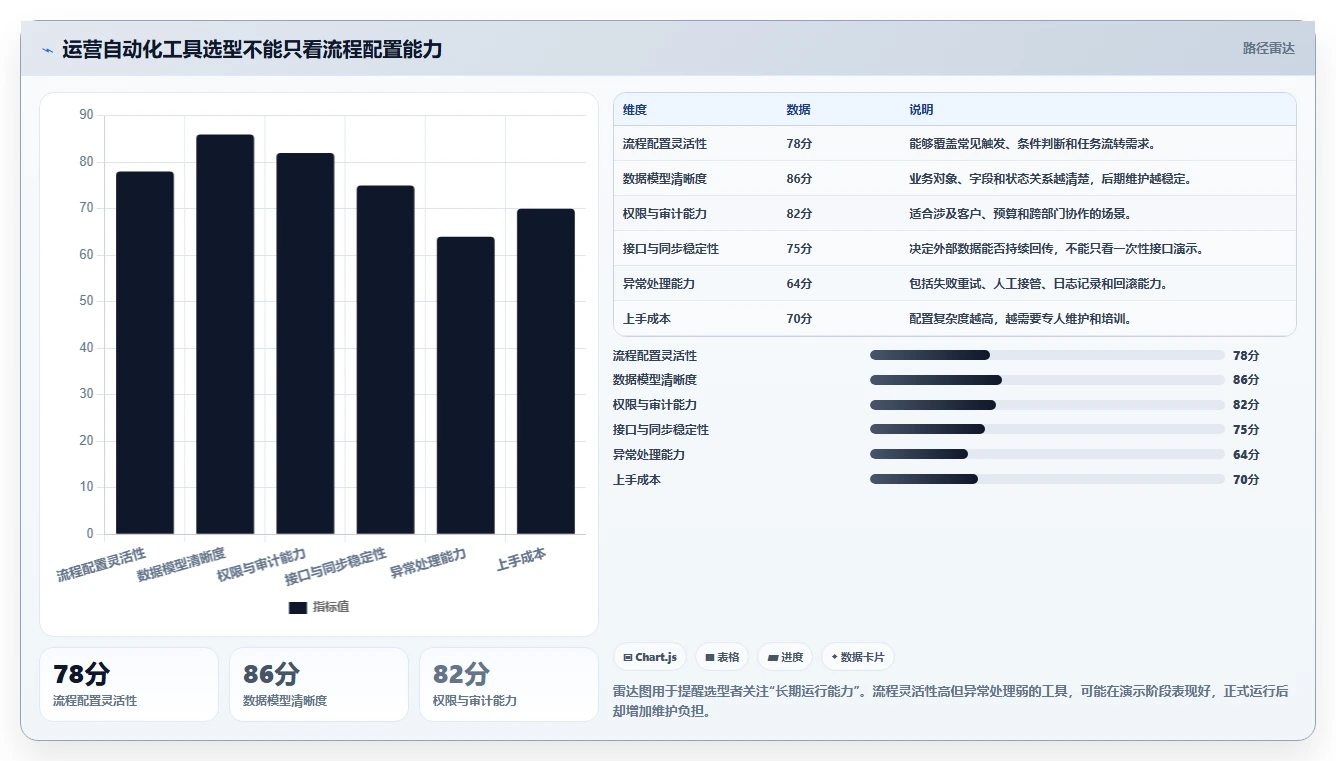Viewport: 1336px width, 761px height.
Task: Select the 进度 tag chip
Action: (785, 657)
